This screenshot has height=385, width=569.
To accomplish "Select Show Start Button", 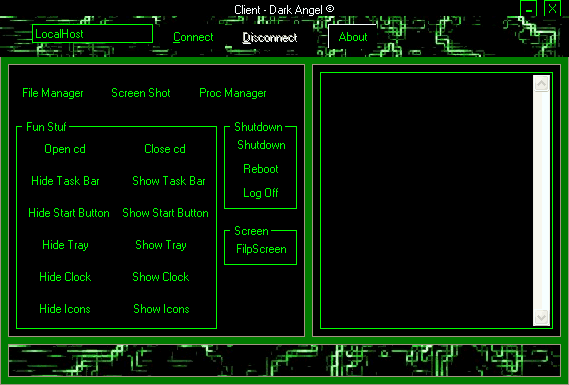I will (165, 213).
